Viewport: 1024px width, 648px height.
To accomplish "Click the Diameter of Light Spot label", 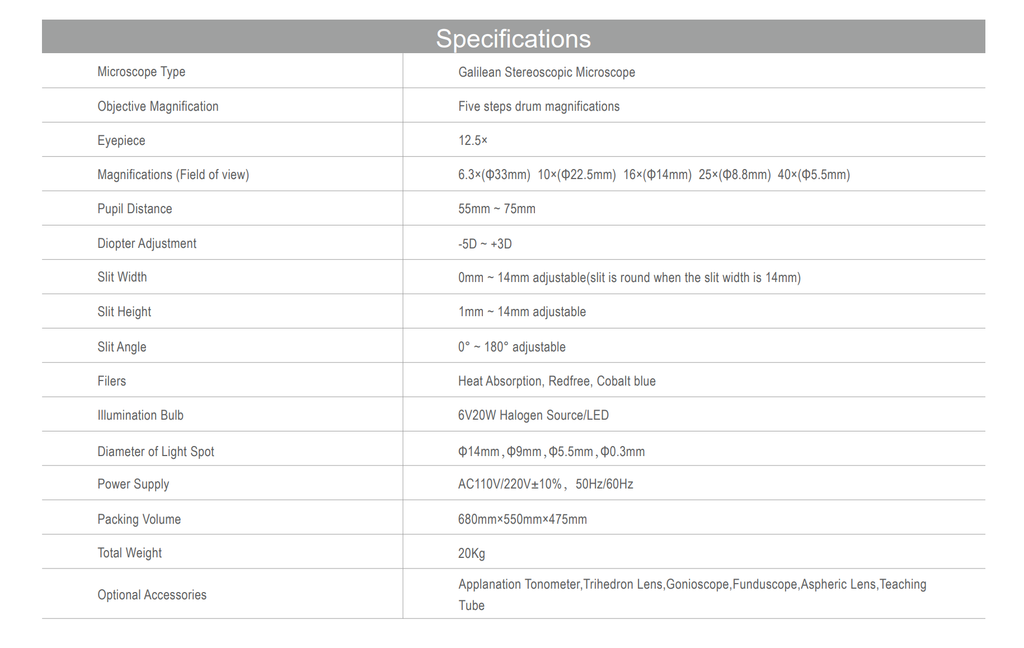I will tap(155, 452).
